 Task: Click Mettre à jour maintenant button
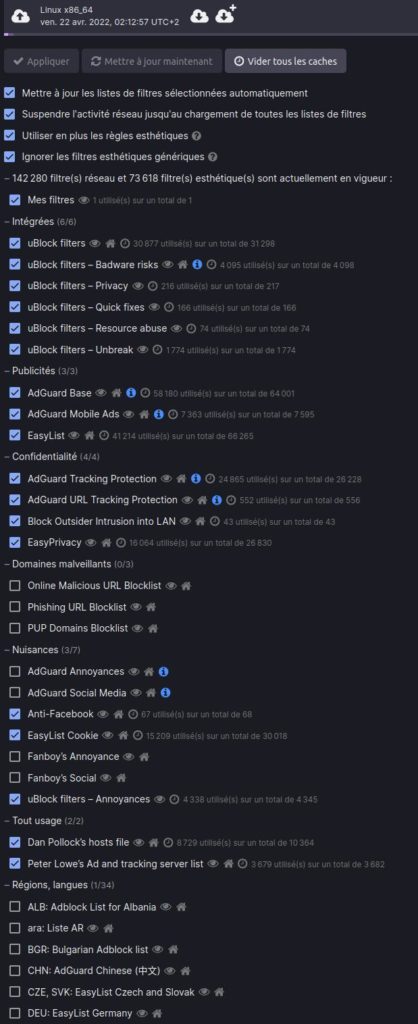coord(152,61)
